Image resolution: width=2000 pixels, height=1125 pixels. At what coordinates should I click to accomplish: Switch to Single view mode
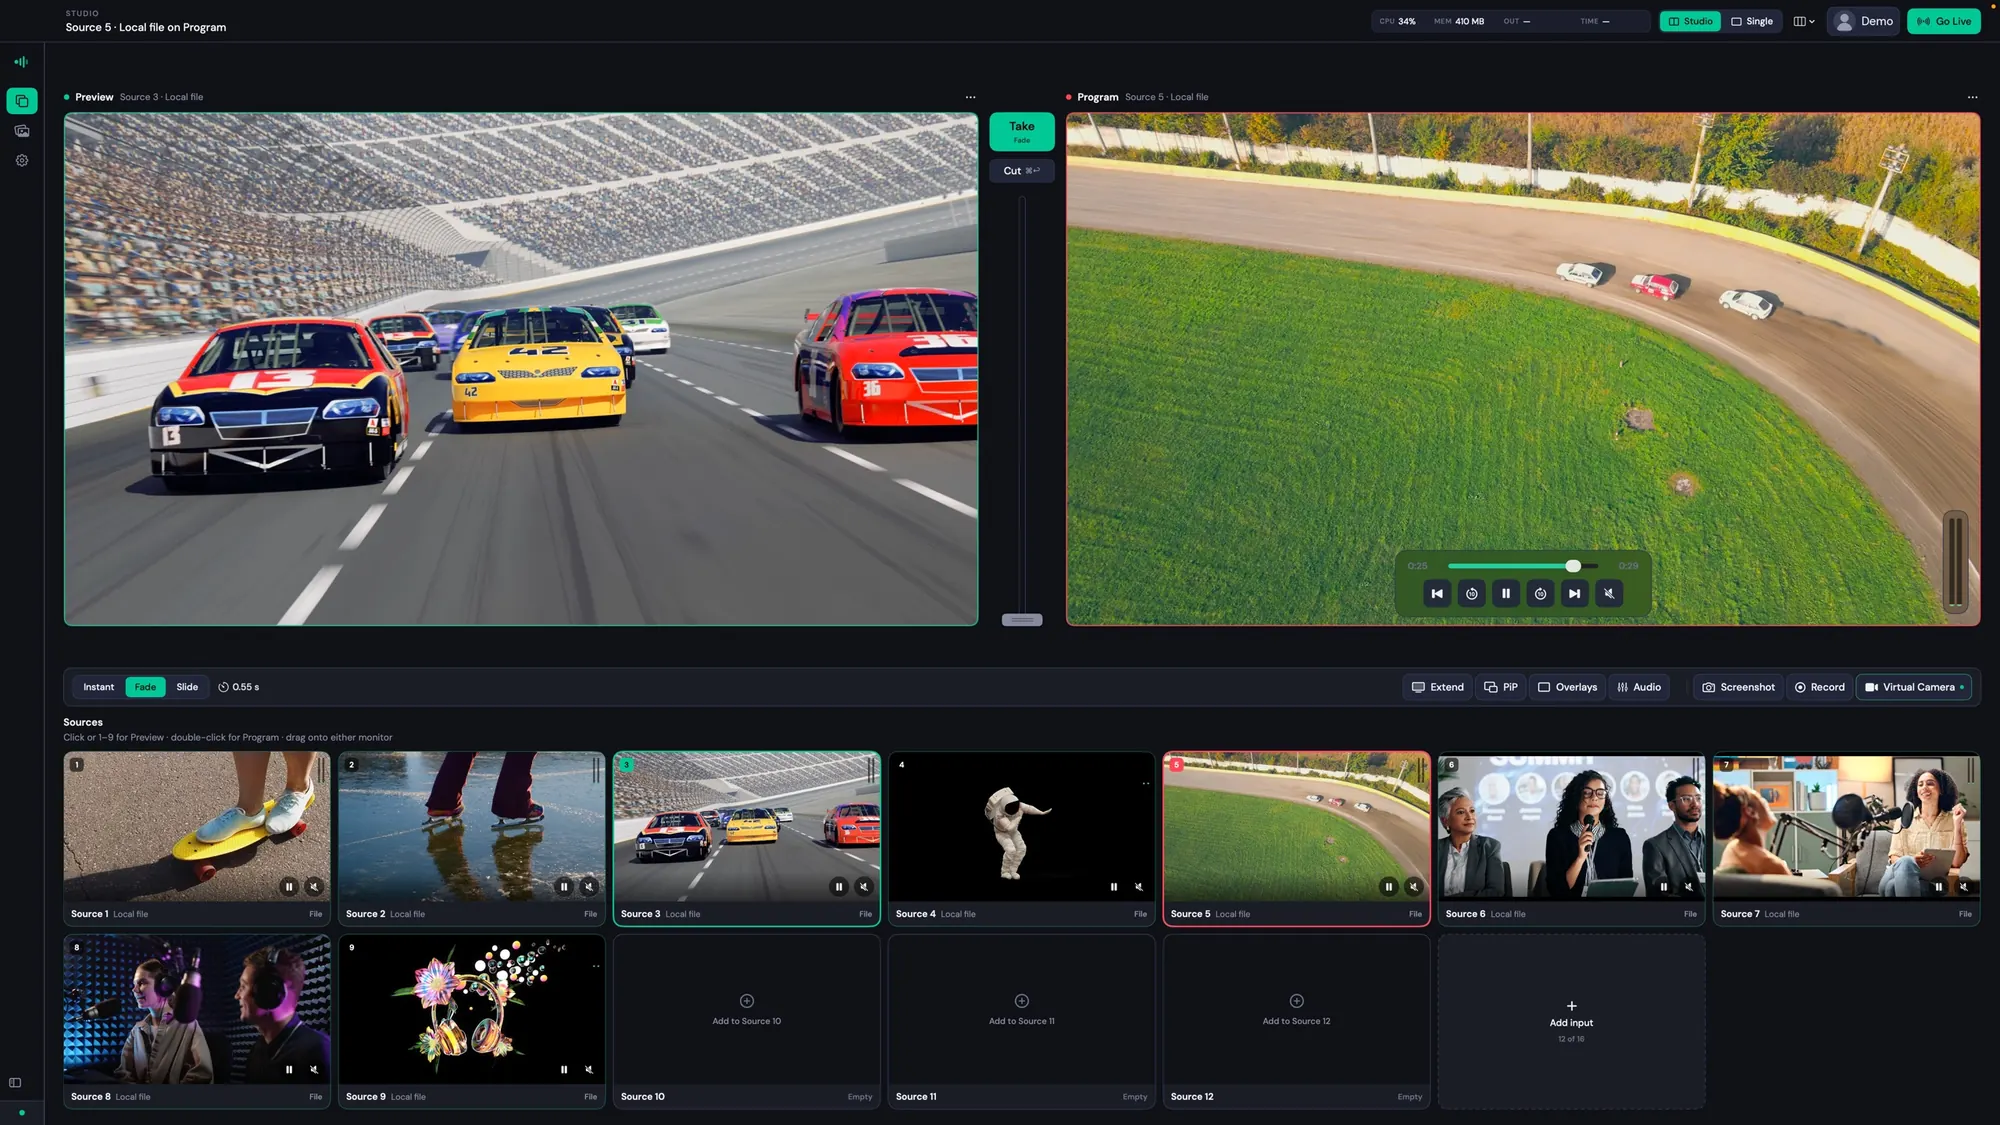tap(1752, 21)
